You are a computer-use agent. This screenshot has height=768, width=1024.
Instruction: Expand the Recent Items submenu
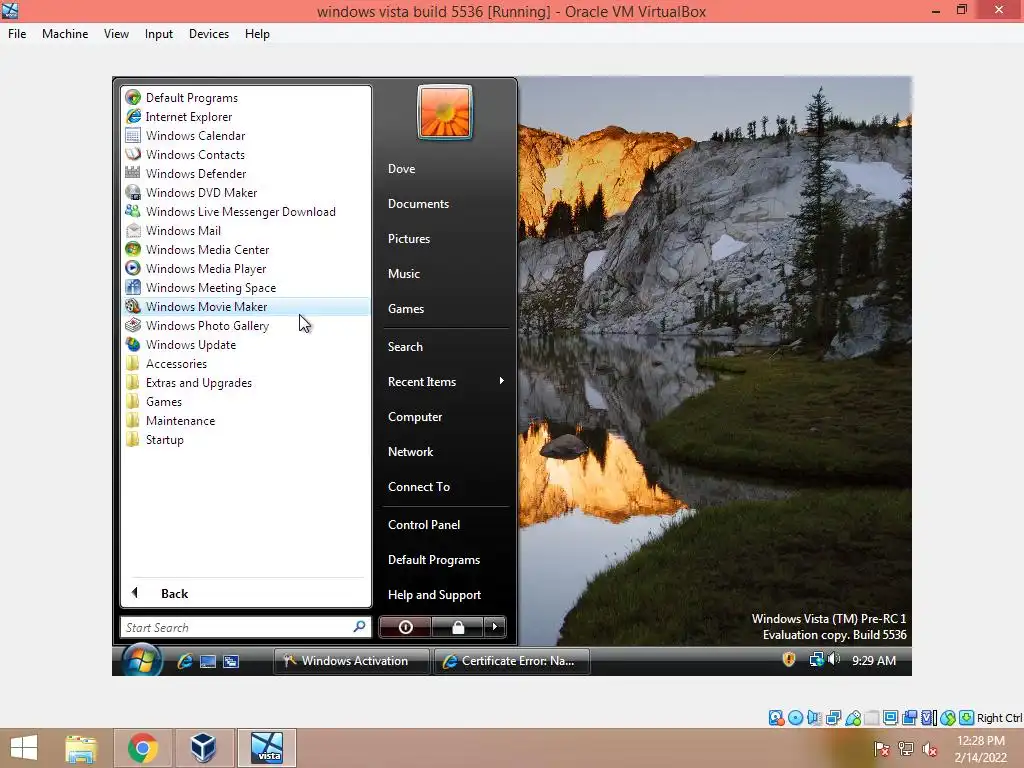coord(445,381)
